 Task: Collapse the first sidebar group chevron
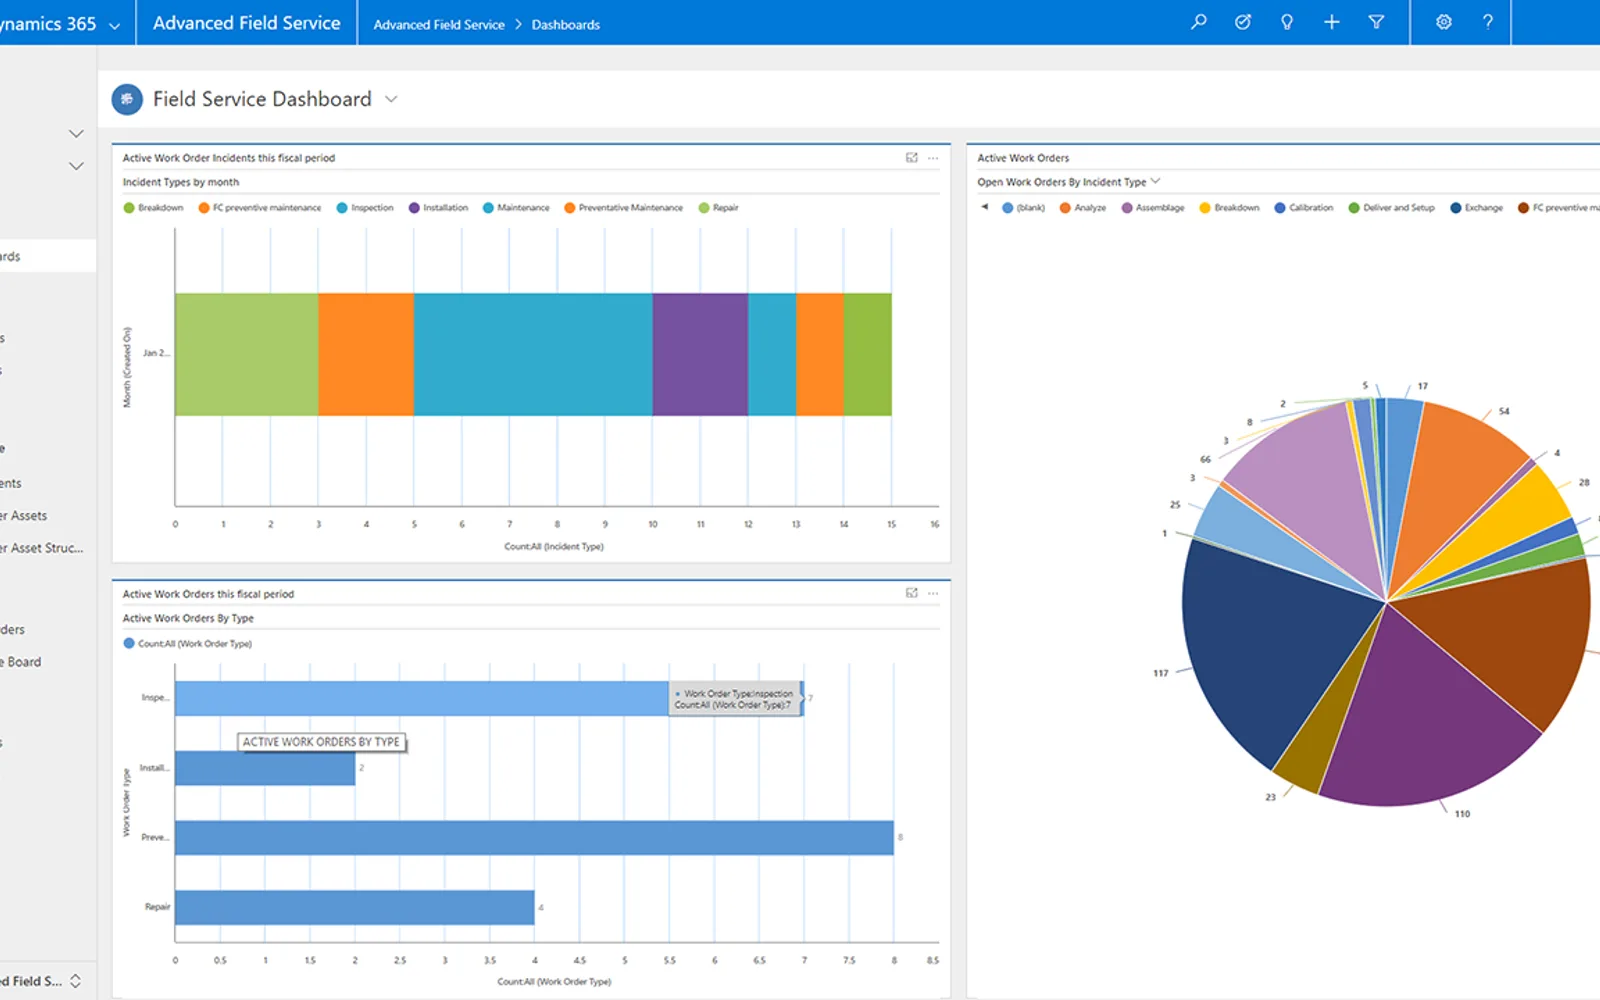coord(76,133)
